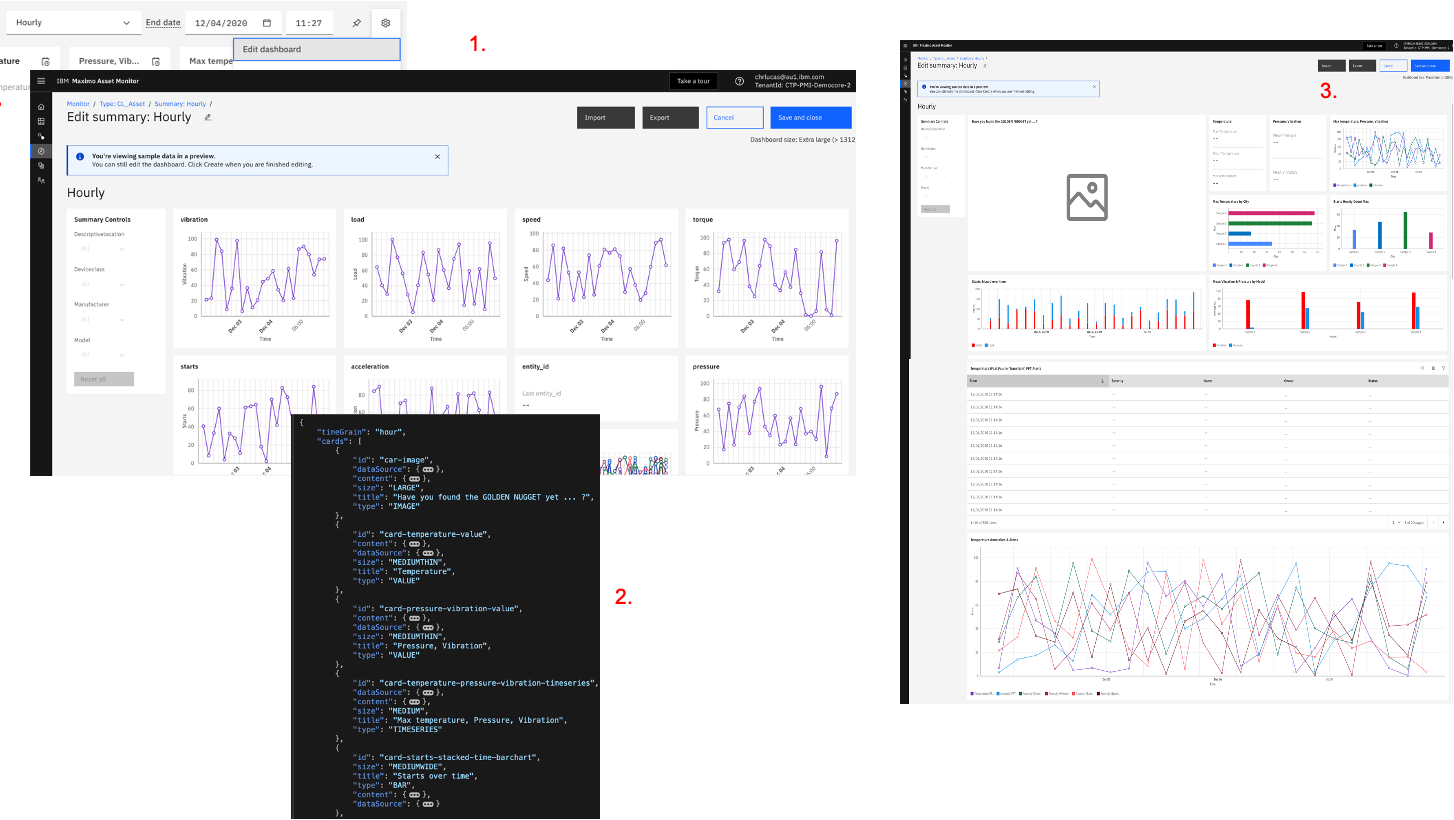
Task: Click the user account info chrlucas@au1.ibm.com
Action: 802,81
